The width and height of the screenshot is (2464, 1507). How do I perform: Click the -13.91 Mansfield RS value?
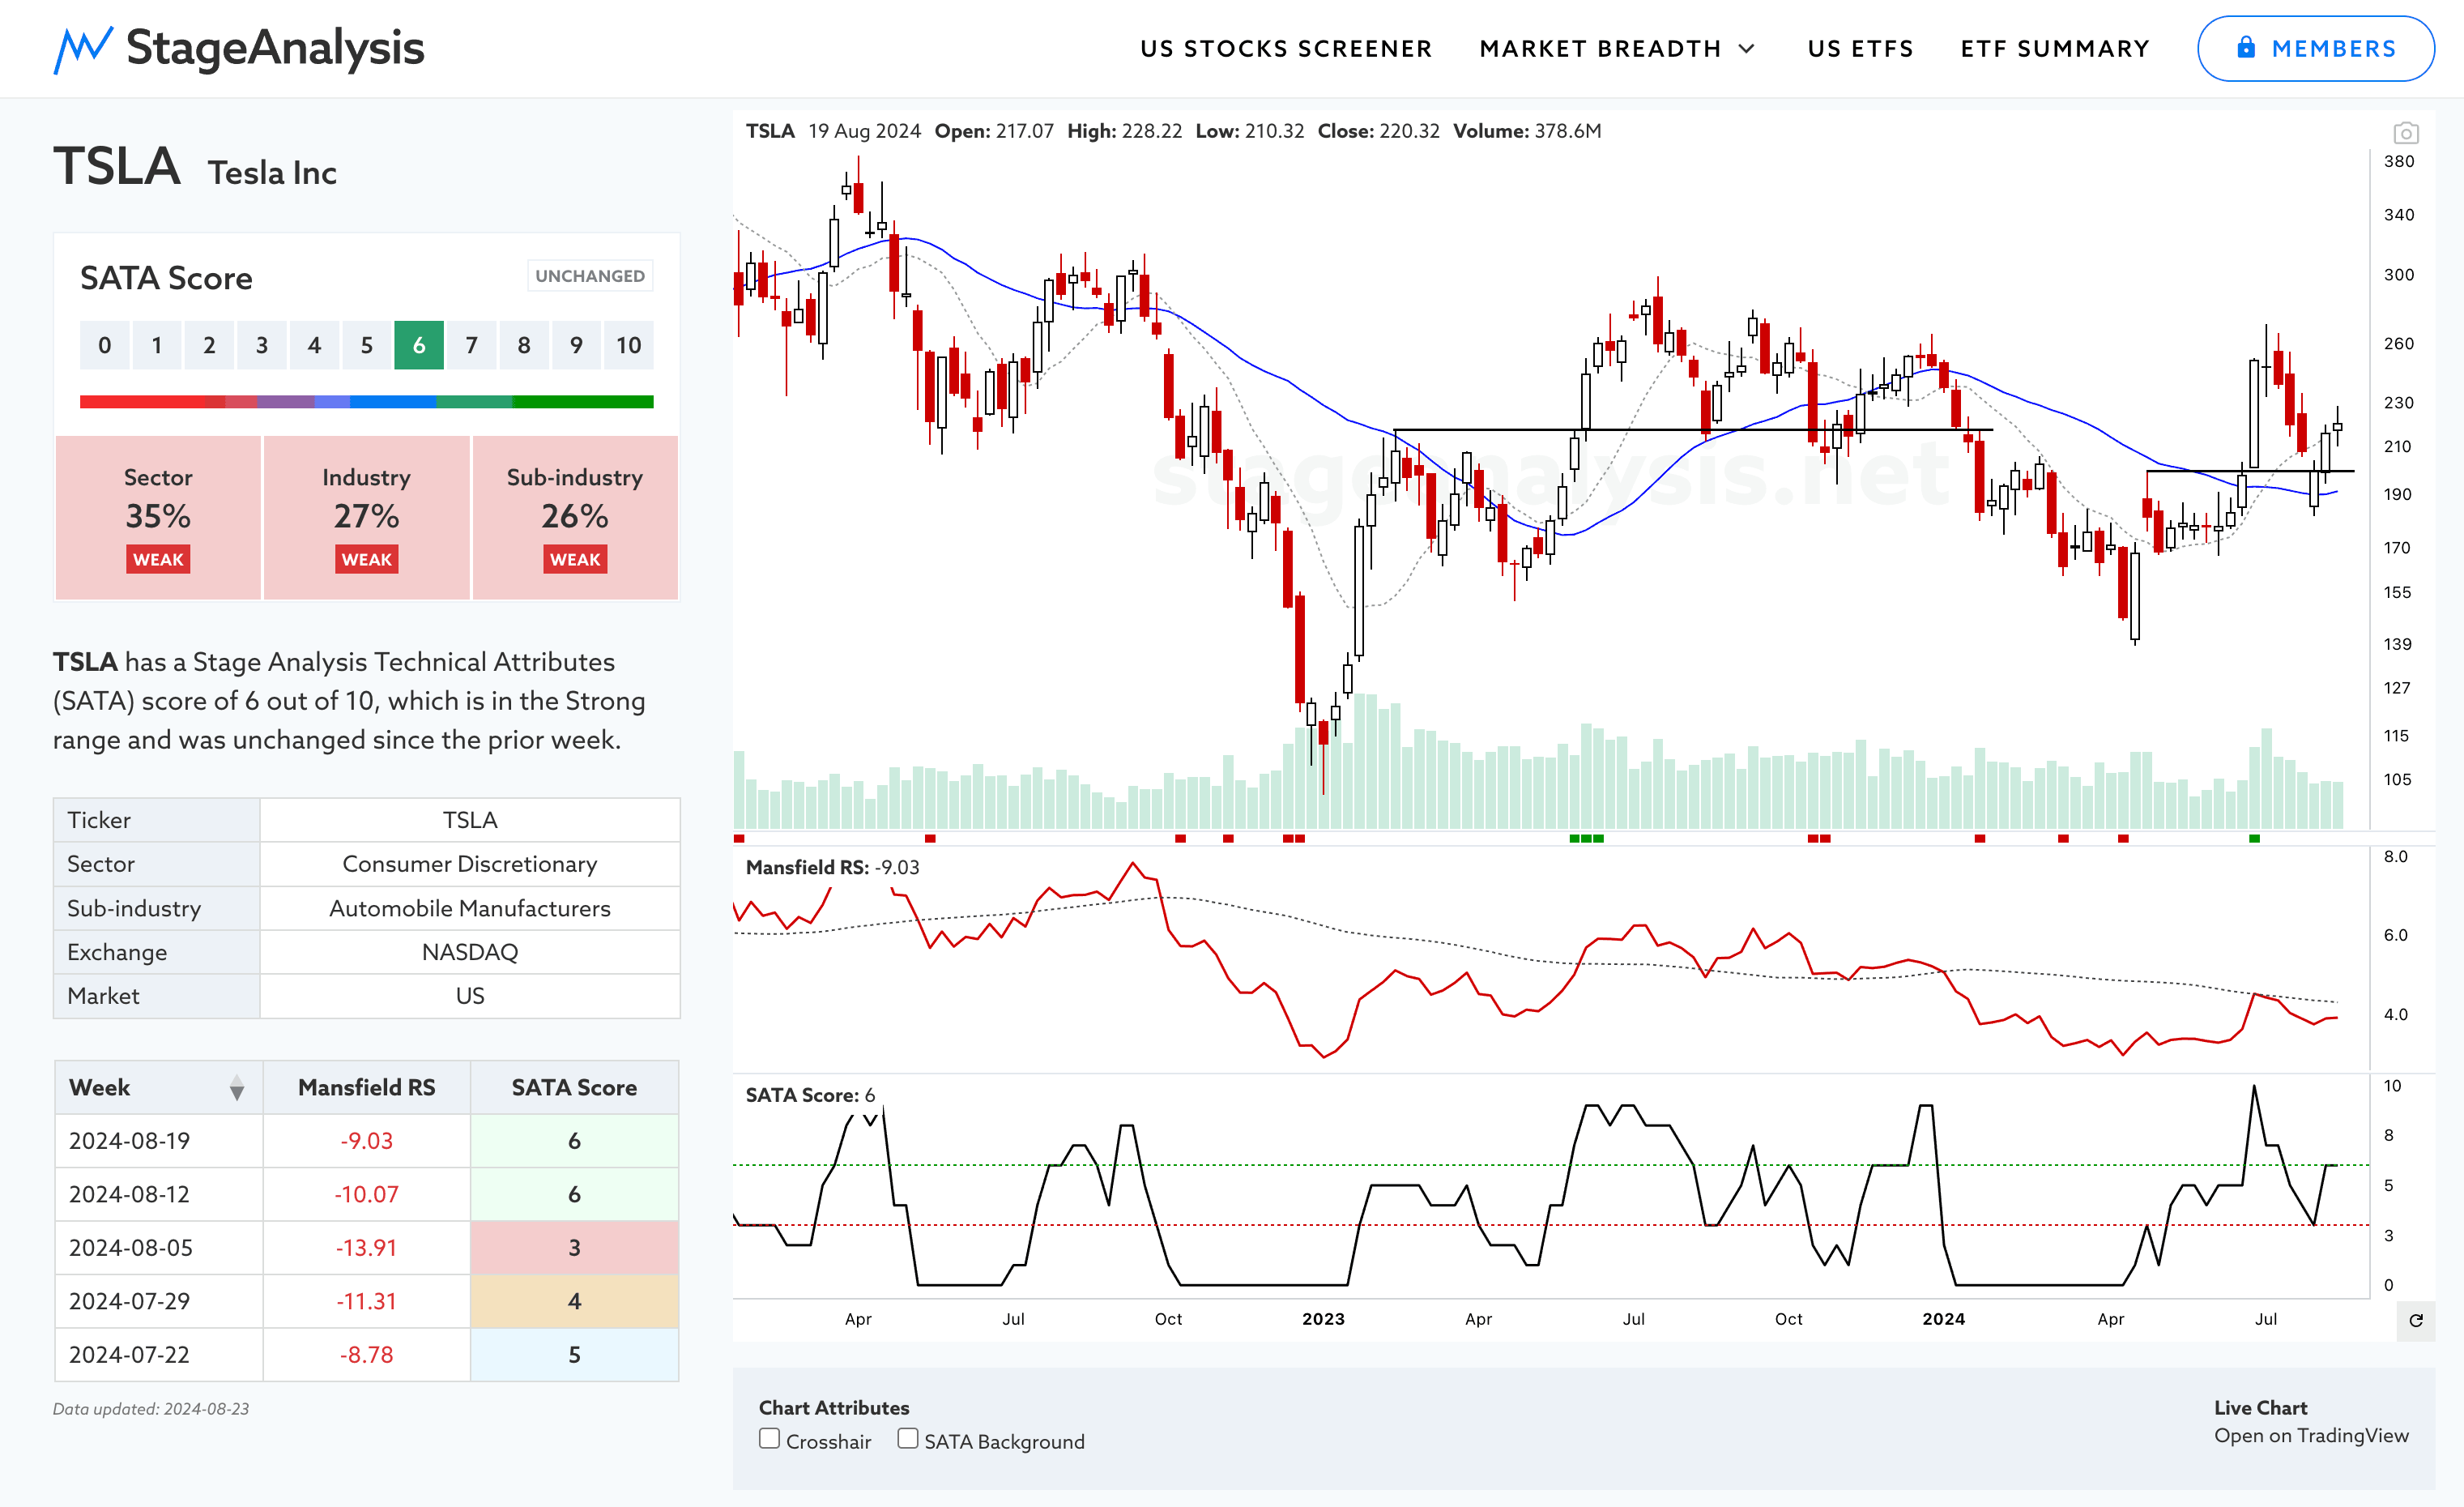[366, 1248]
